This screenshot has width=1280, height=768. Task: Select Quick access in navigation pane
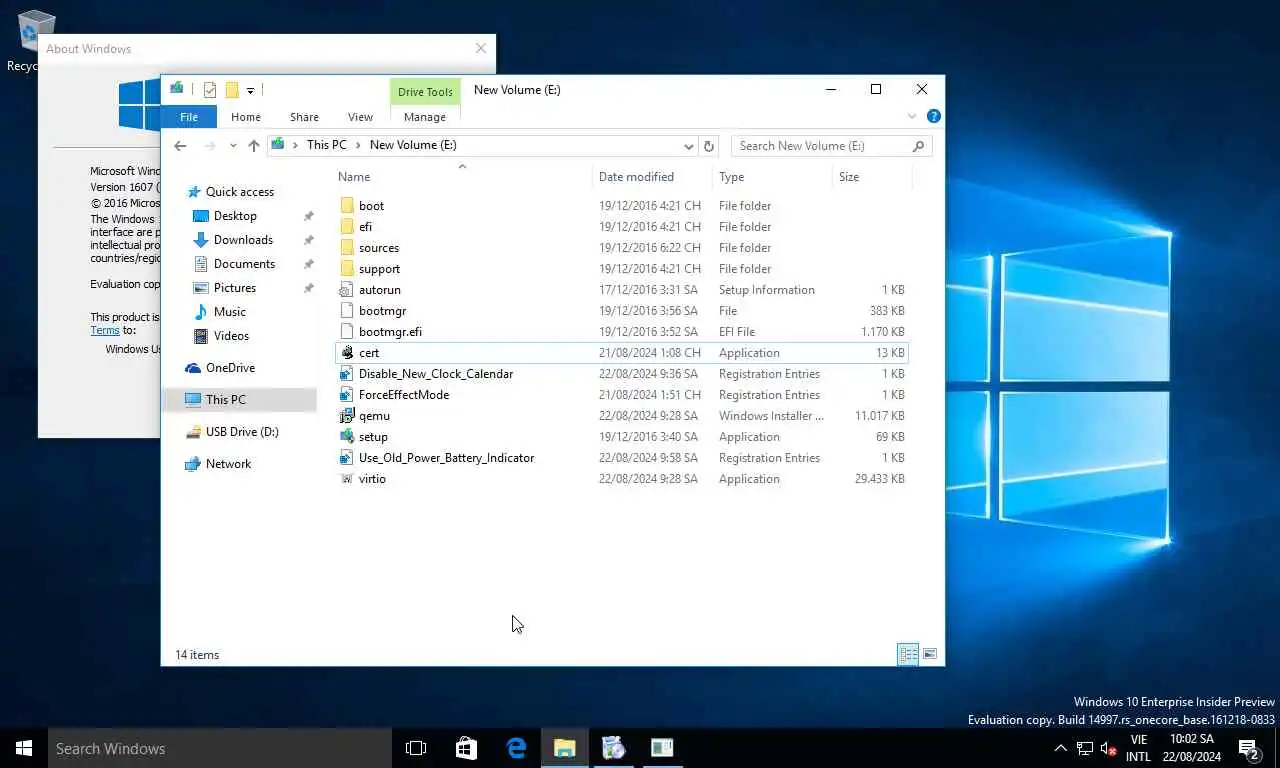(x=240, y=192)
